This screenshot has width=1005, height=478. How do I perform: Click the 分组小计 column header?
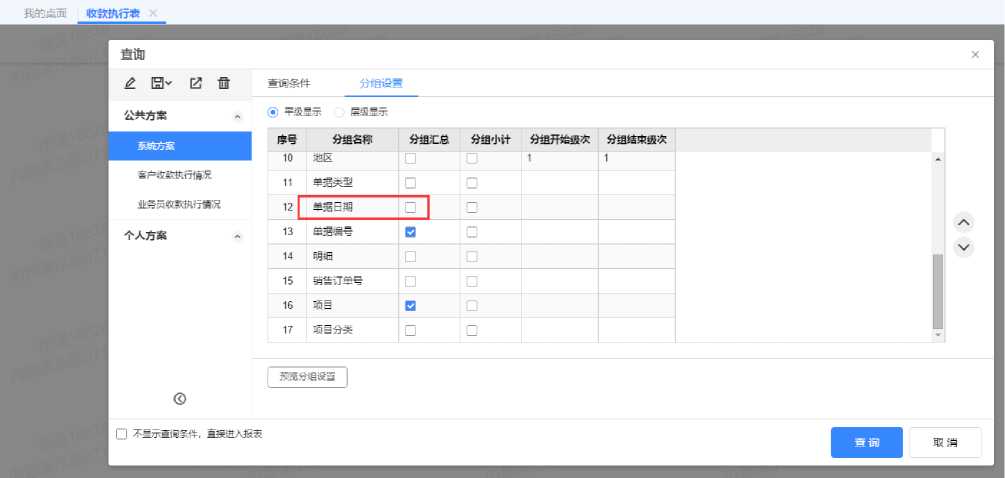(490, 140)
